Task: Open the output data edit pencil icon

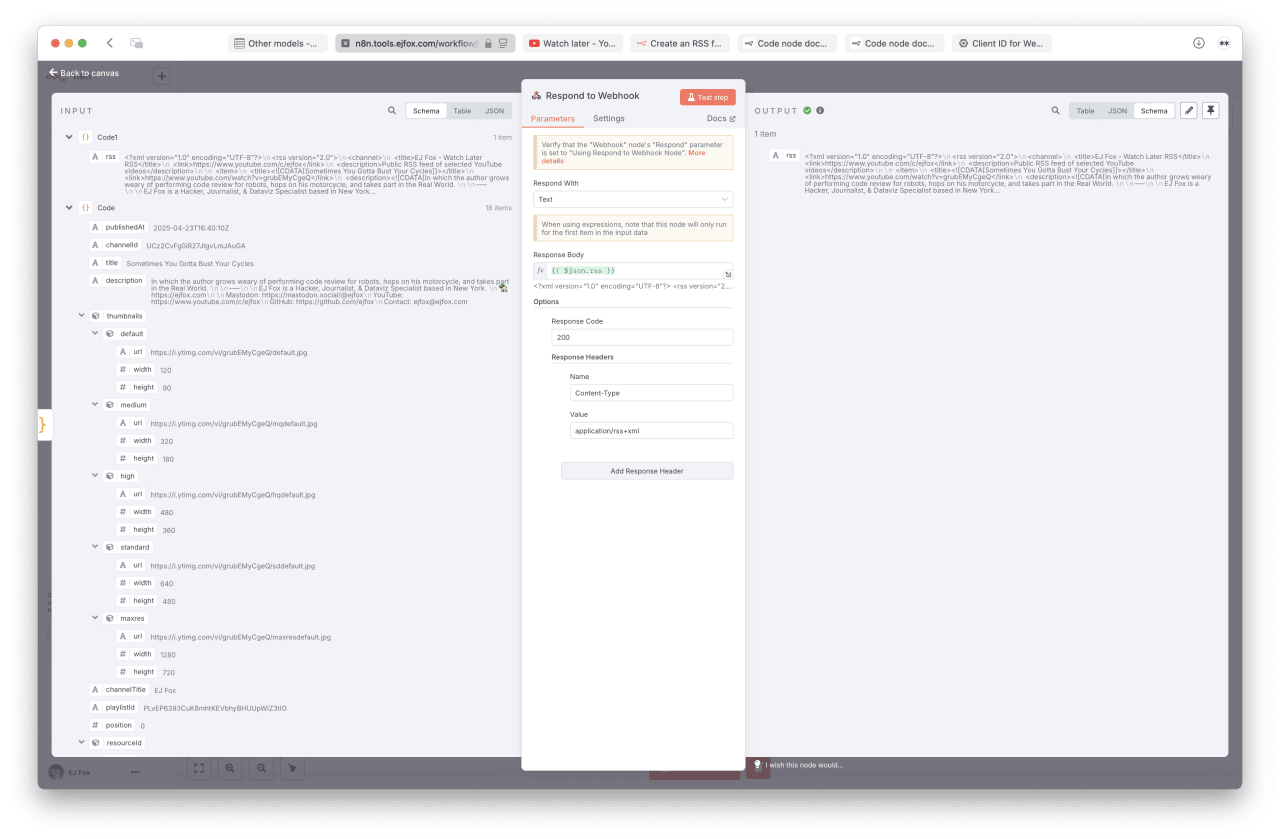Action: 1188,110
